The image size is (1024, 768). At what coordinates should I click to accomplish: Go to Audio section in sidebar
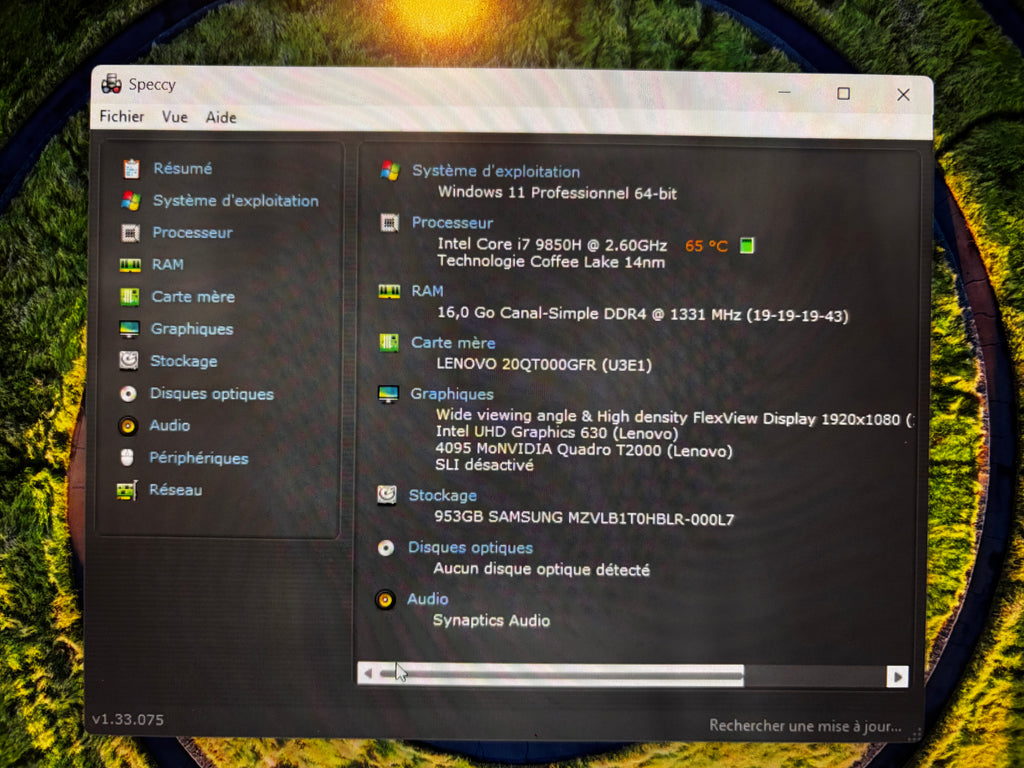(x=170, y=425)
